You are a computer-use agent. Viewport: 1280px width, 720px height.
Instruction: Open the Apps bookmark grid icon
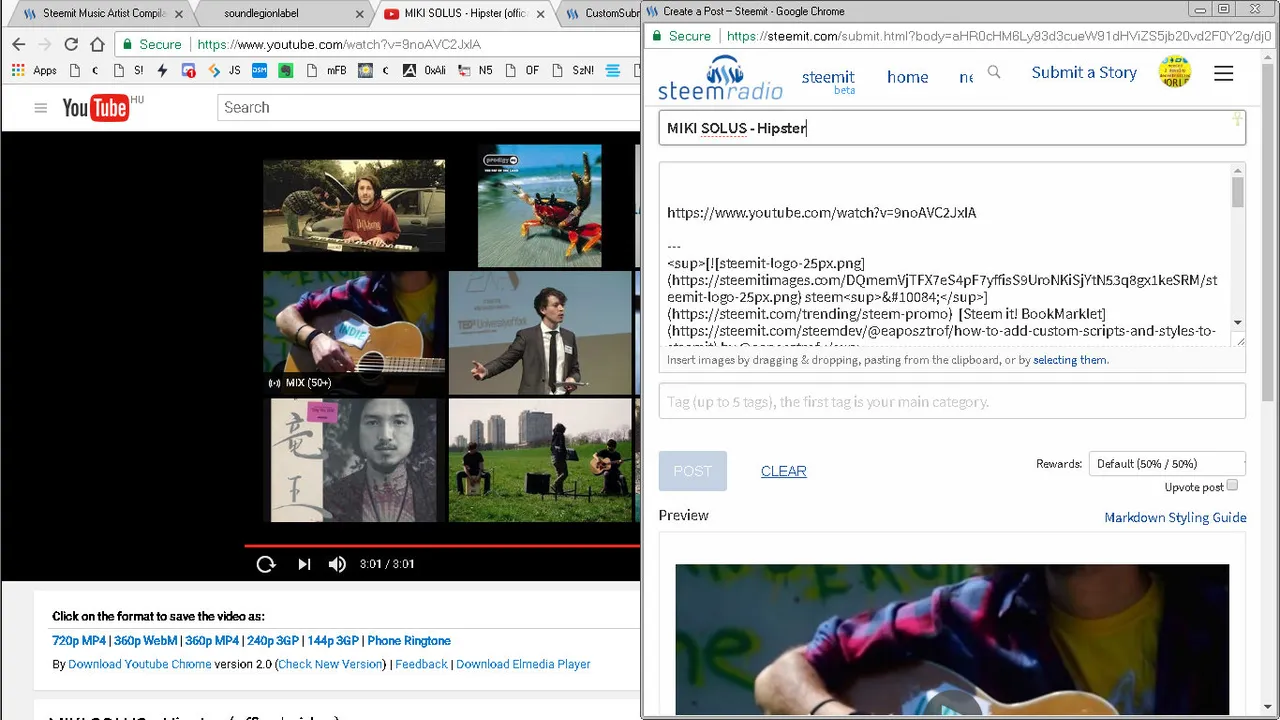coord(18,71)
